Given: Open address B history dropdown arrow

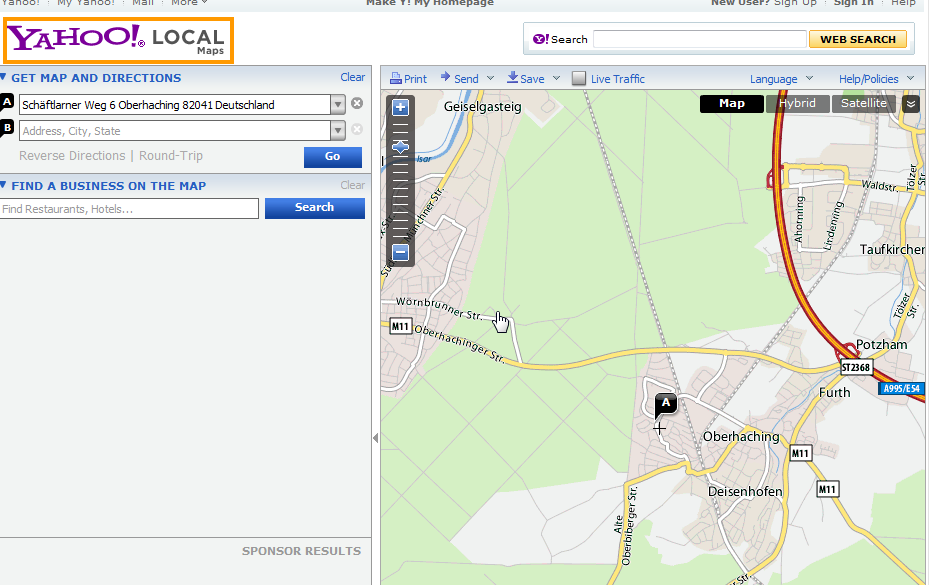Looking at the screenshot, I should point(337,131).
